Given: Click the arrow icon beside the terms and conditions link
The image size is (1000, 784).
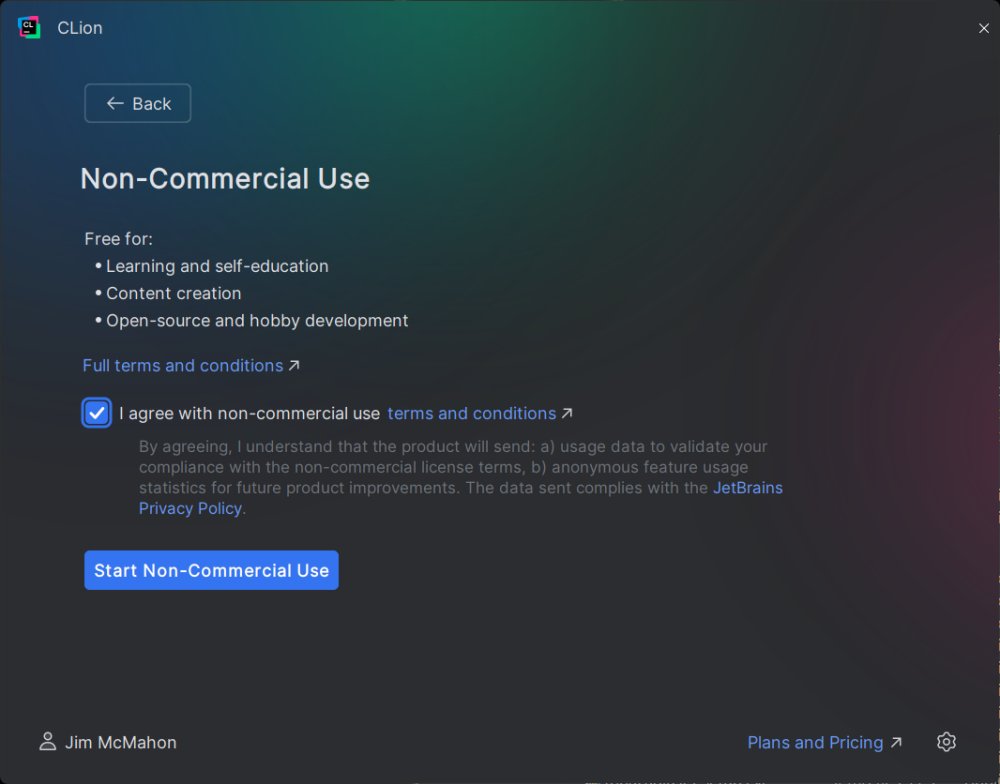Looking at the screenshot, I should [x=567, y=412].
